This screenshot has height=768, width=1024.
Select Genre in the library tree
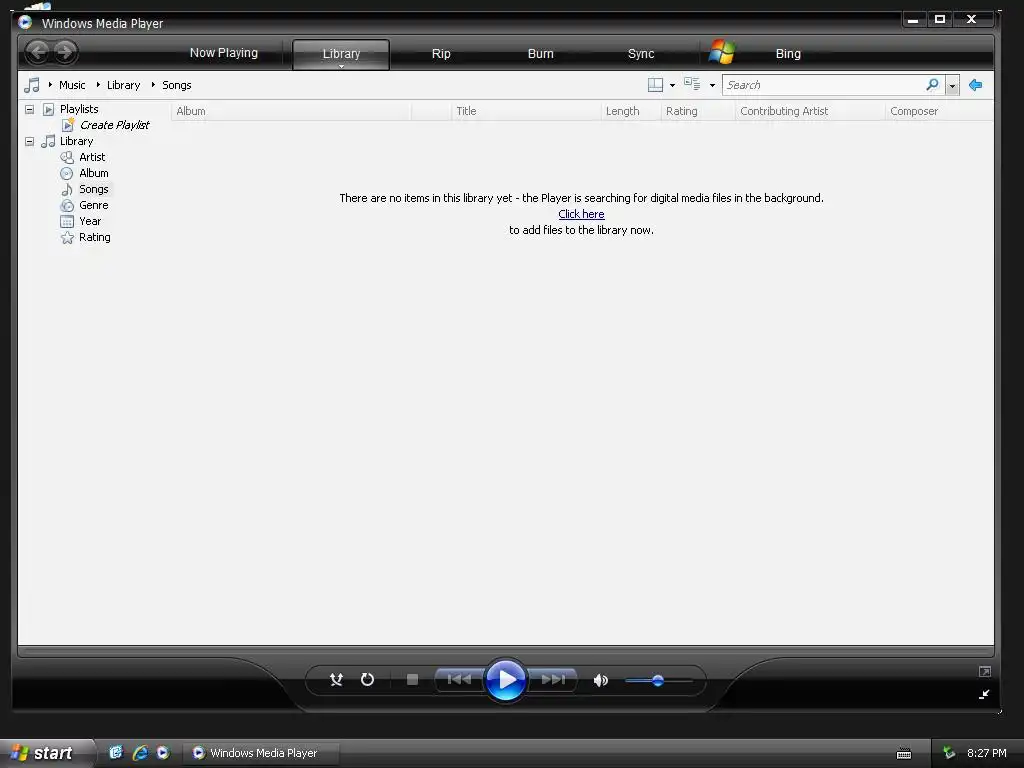click(93, 205)
